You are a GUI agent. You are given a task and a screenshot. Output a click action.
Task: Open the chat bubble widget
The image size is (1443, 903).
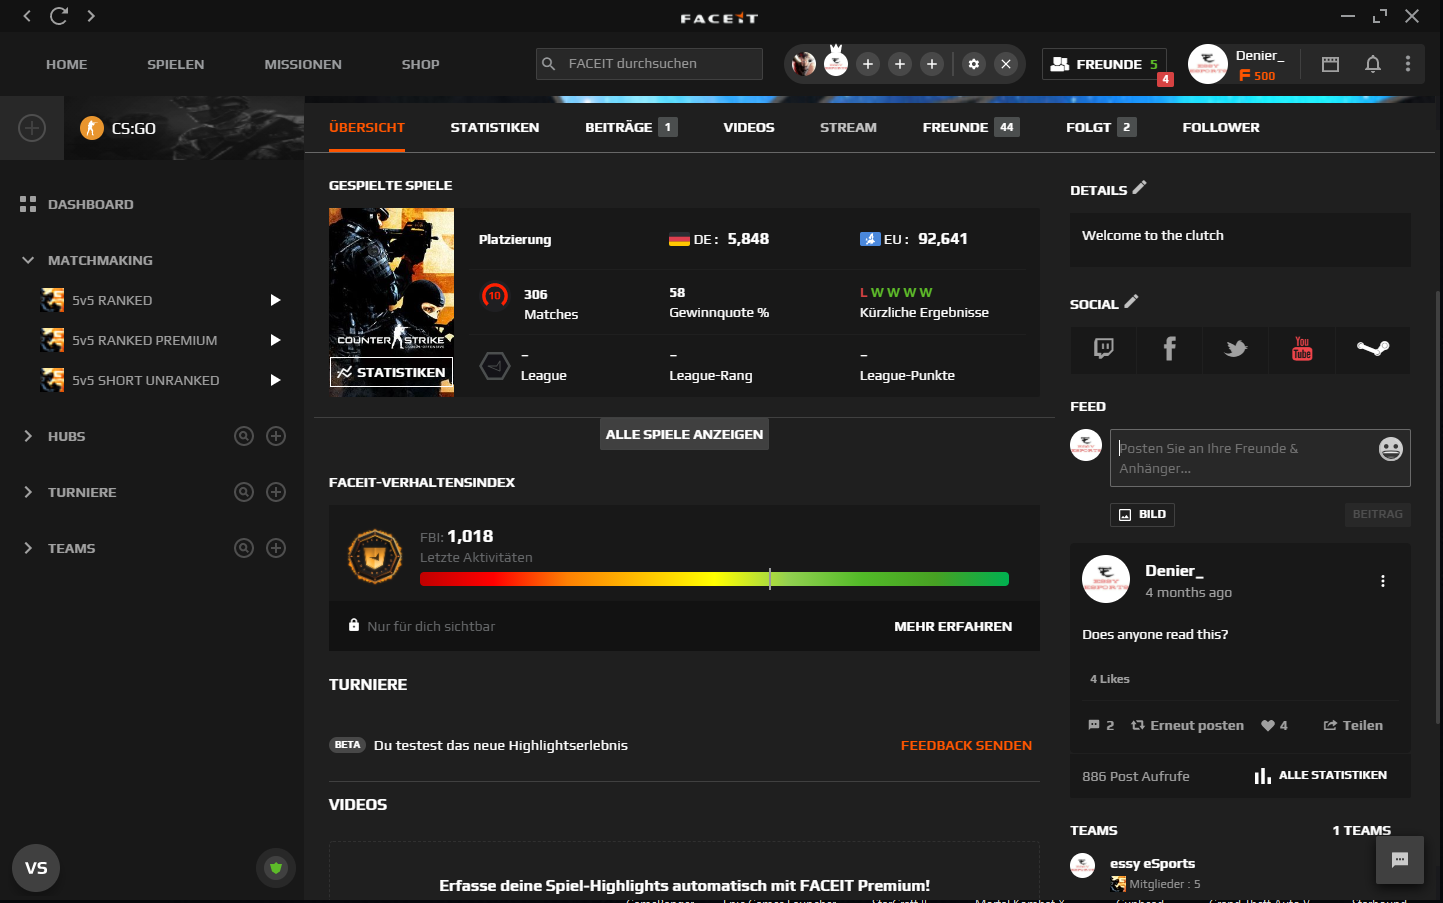pos(1400,860)
